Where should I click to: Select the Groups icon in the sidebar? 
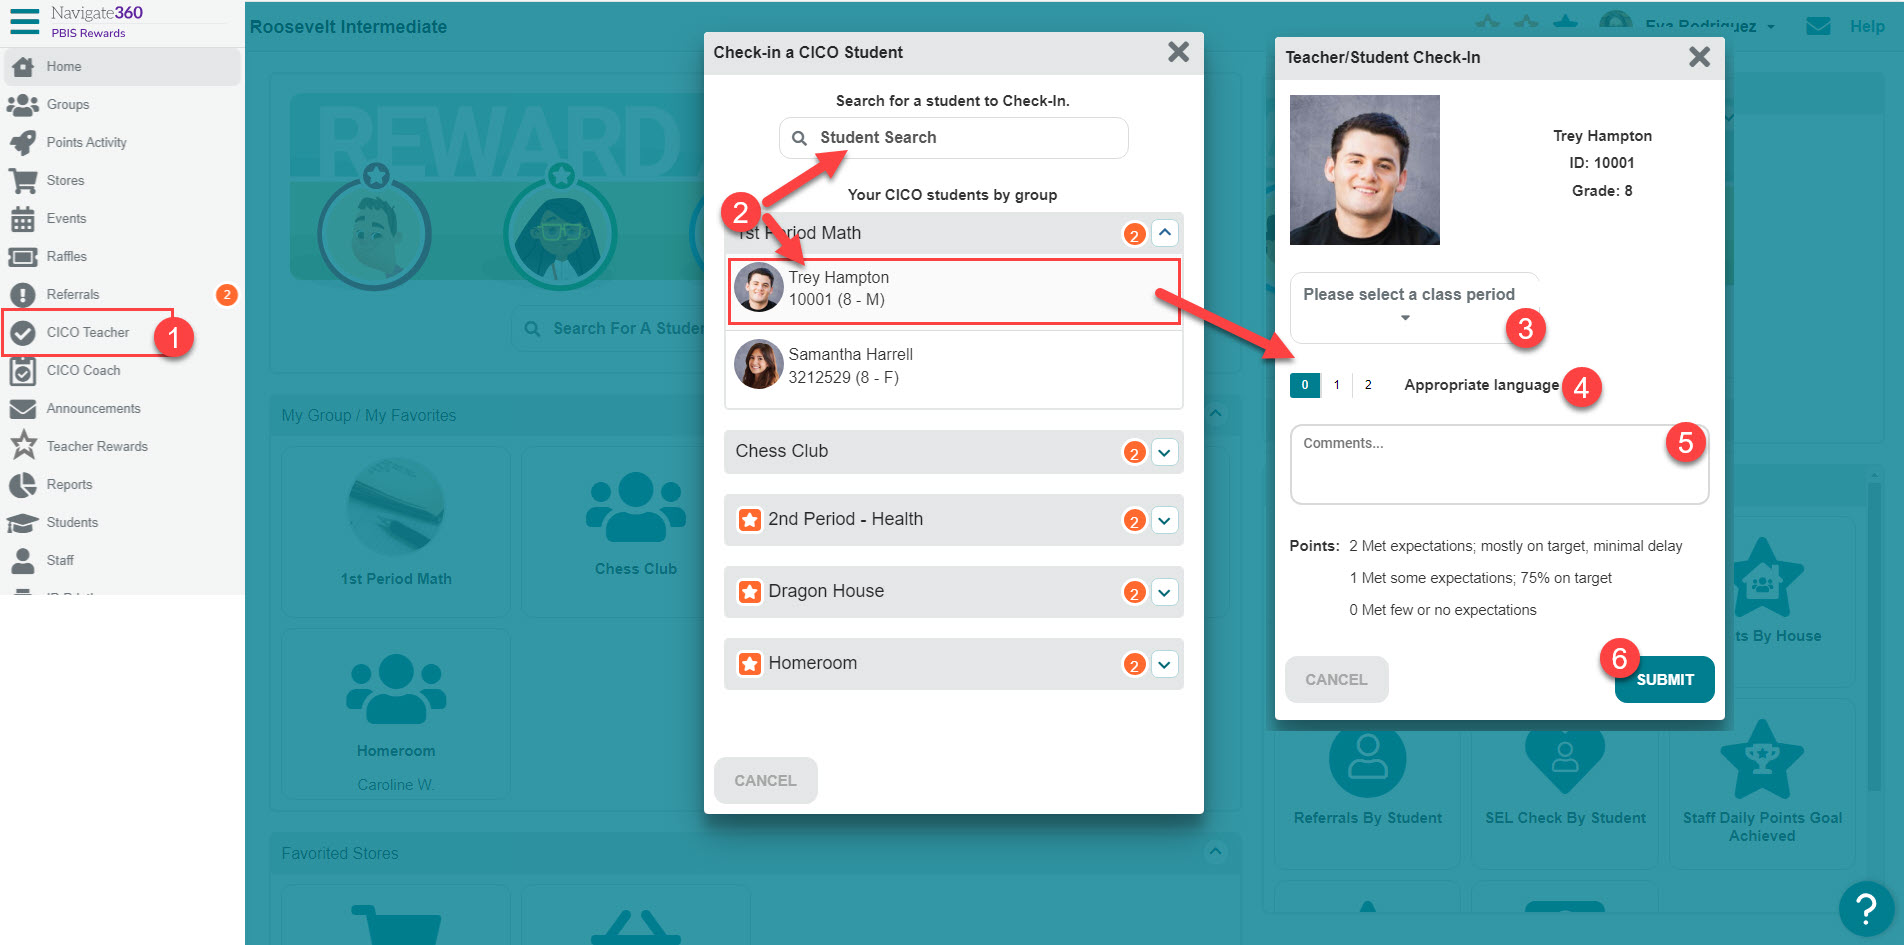pos(24,104)
